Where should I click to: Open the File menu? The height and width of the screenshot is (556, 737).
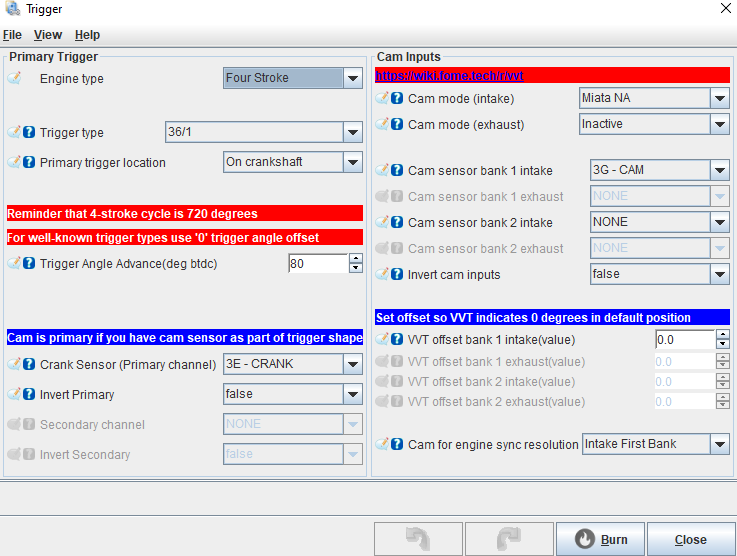[12, 35]
